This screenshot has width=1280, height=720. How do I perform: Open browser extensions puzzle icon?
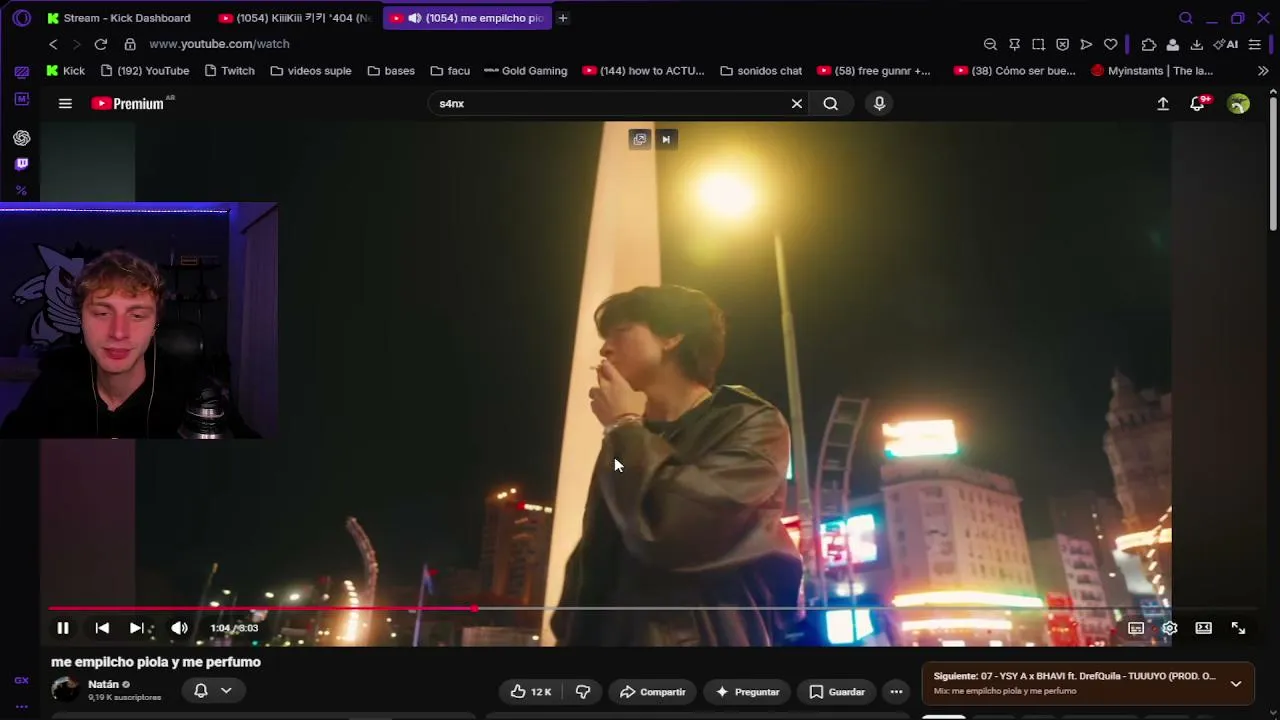point(1148,44)
